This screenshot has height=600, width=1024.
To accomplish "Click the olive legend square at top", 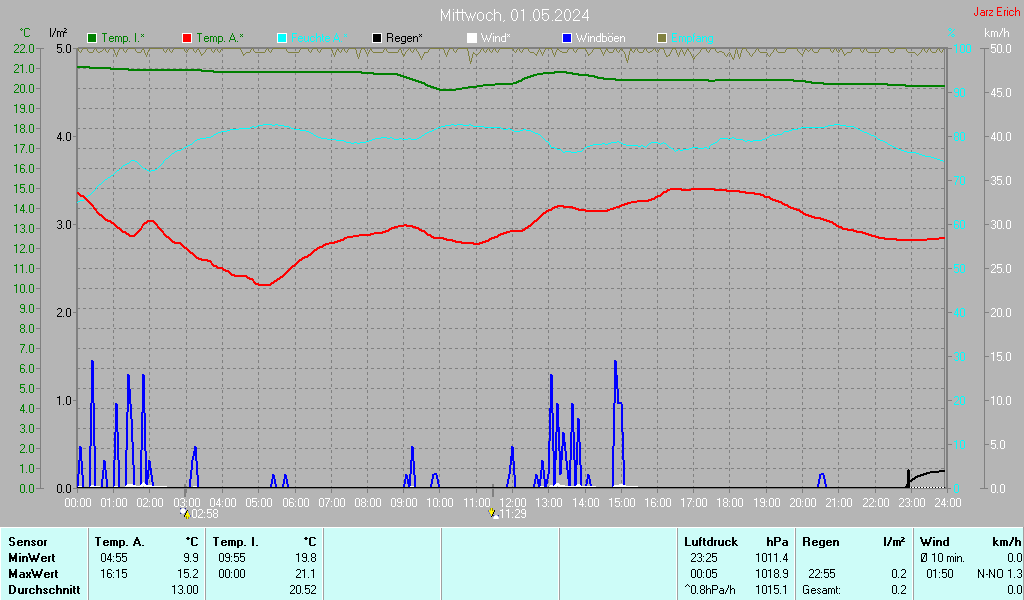I will pyautogui.click(x=661, y=38).
